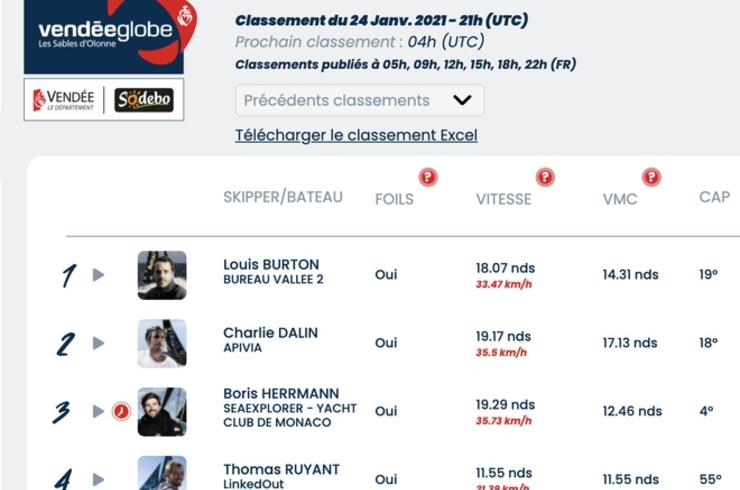The width and height of the screenshot is (740, 490).
Task: Click the Sodebo sponsor logo
Action: (144, 100)
